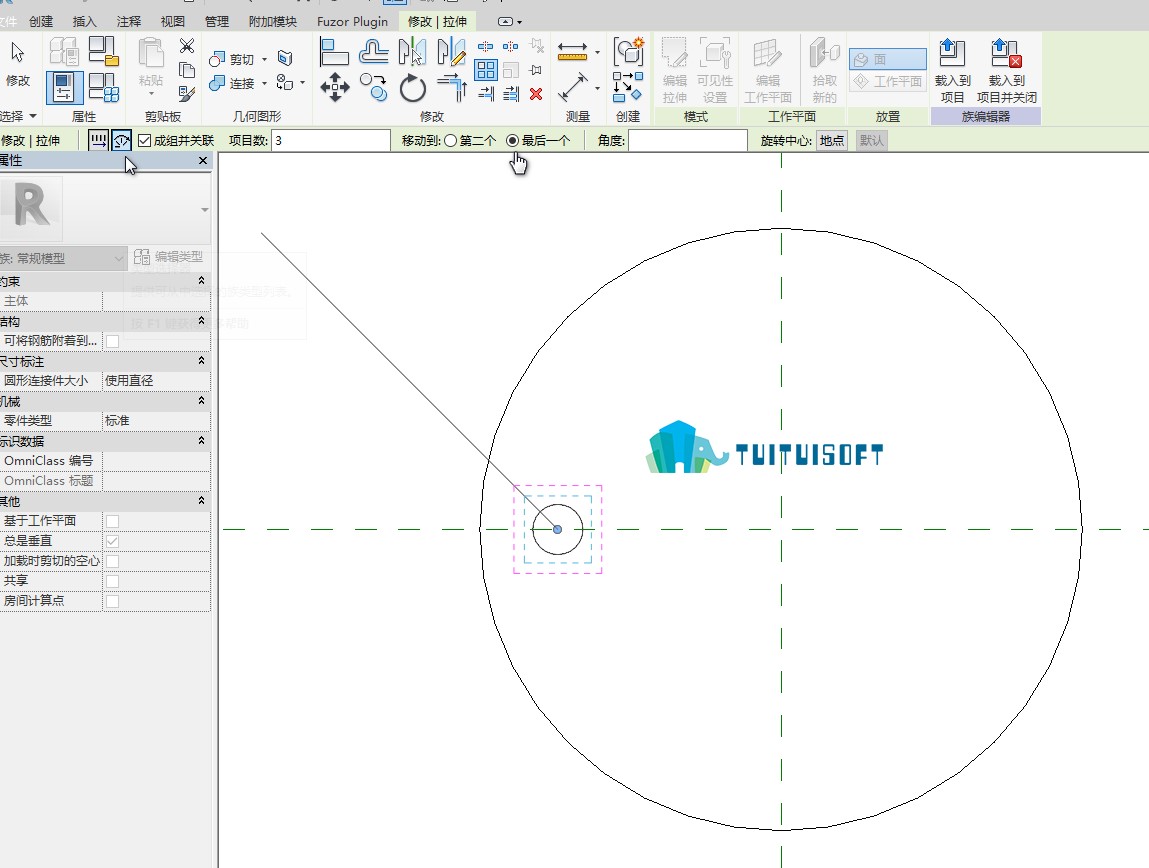Switch to the 视图 ribbon tab
Image resolution: width=1149 pixels, height=868 pixels.
pos(172,21)
